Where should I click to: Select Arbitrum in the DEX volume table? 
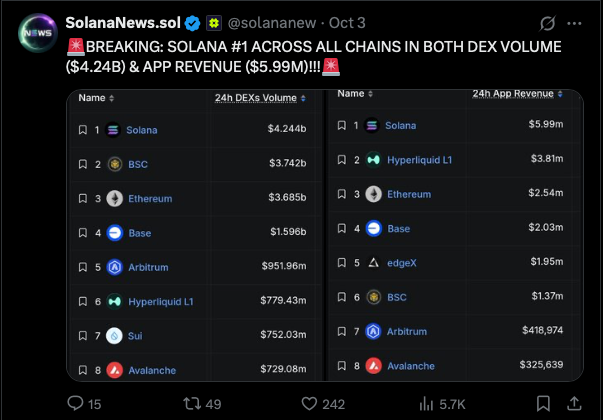(148, 267)
